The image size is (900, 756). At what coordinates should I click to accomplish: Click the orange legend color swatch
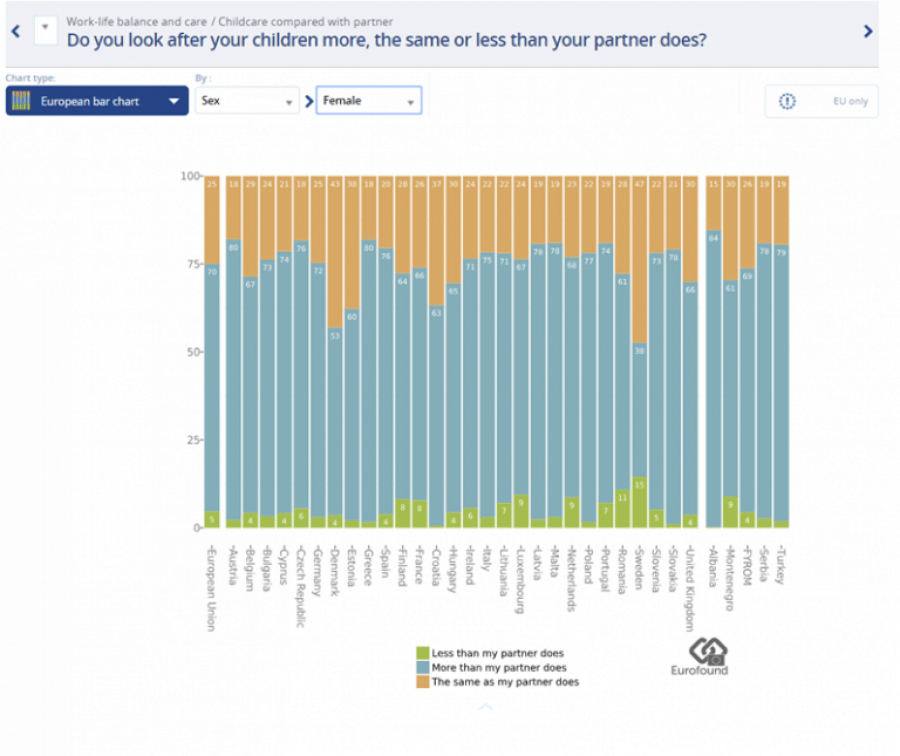pyautogui.click(x=423, y=681)
